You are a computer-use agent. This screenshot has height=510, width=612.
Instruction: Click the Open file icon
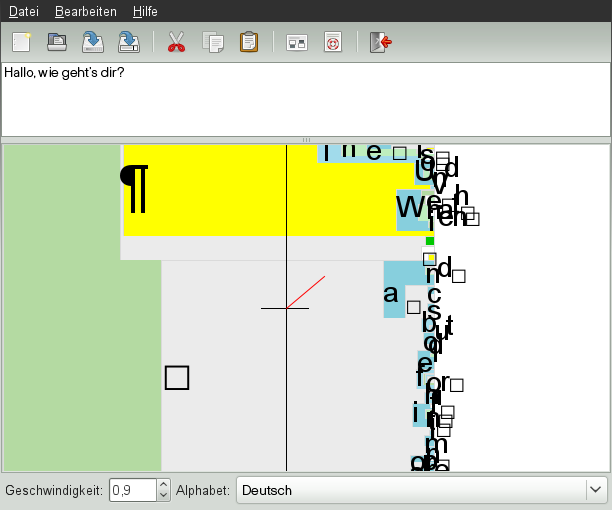[58, 42]
